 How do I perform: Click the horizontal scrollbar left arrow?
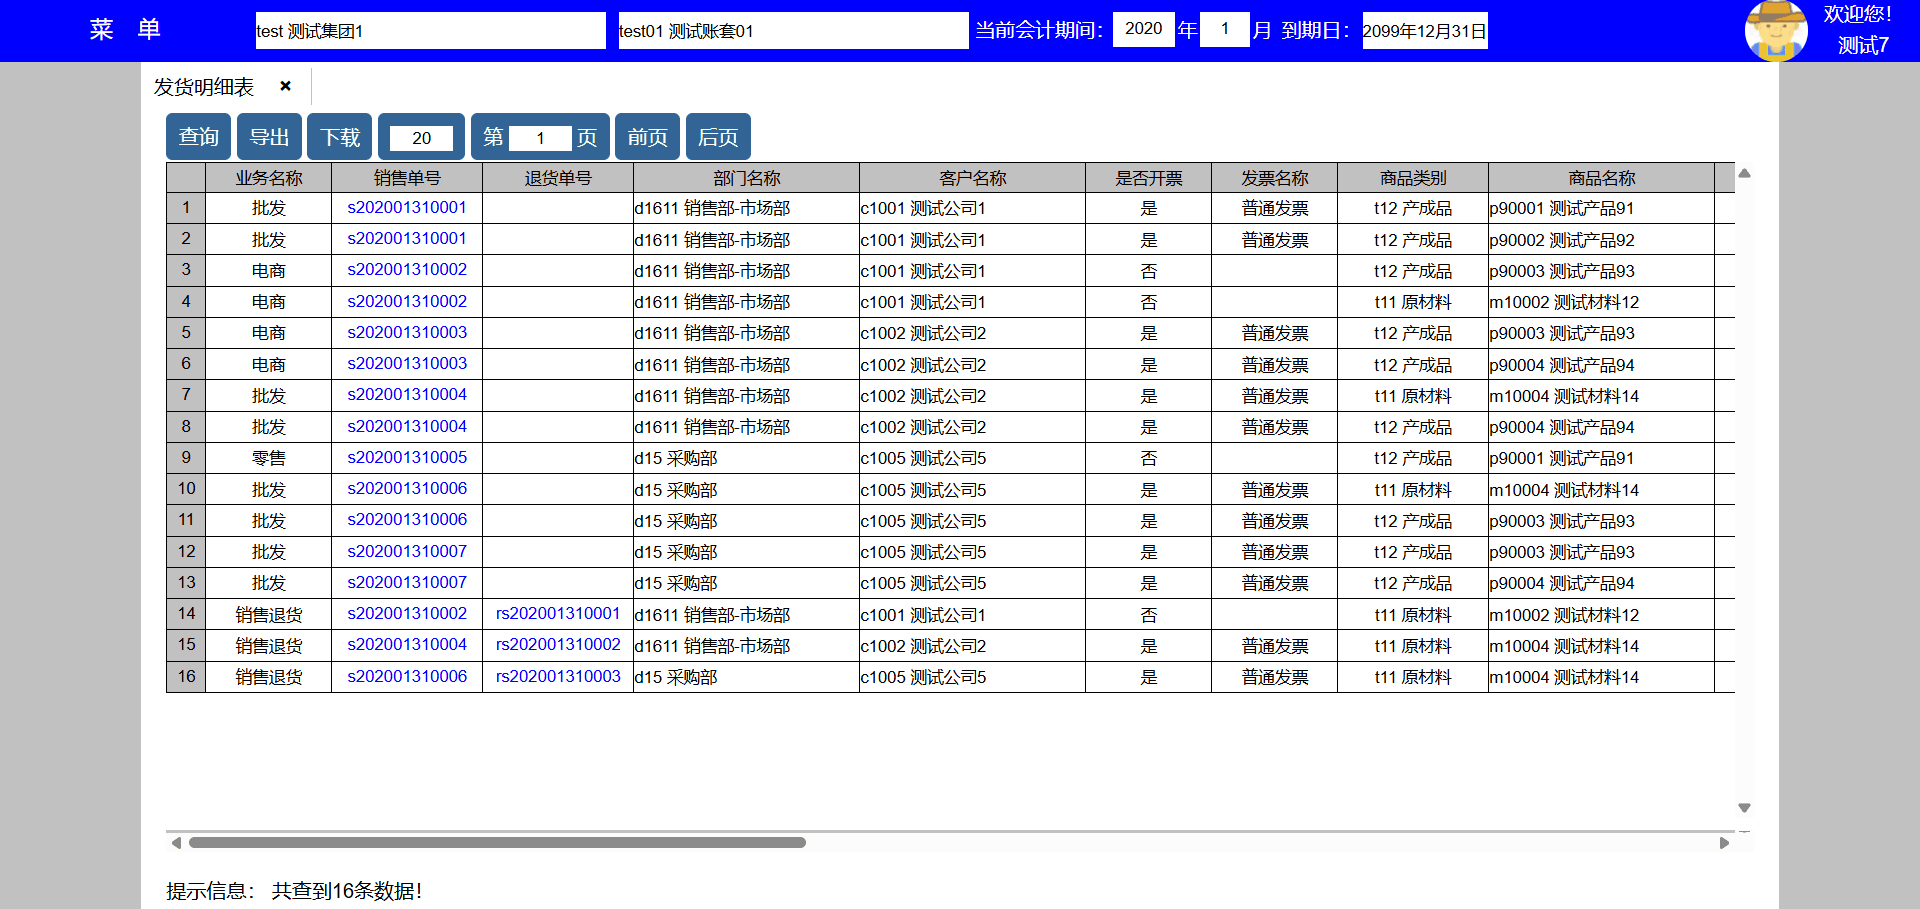[176, 843]
